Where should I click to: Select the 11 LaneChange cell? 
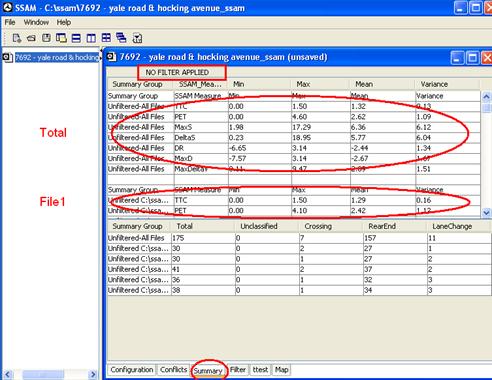click(x=459, y=238)
